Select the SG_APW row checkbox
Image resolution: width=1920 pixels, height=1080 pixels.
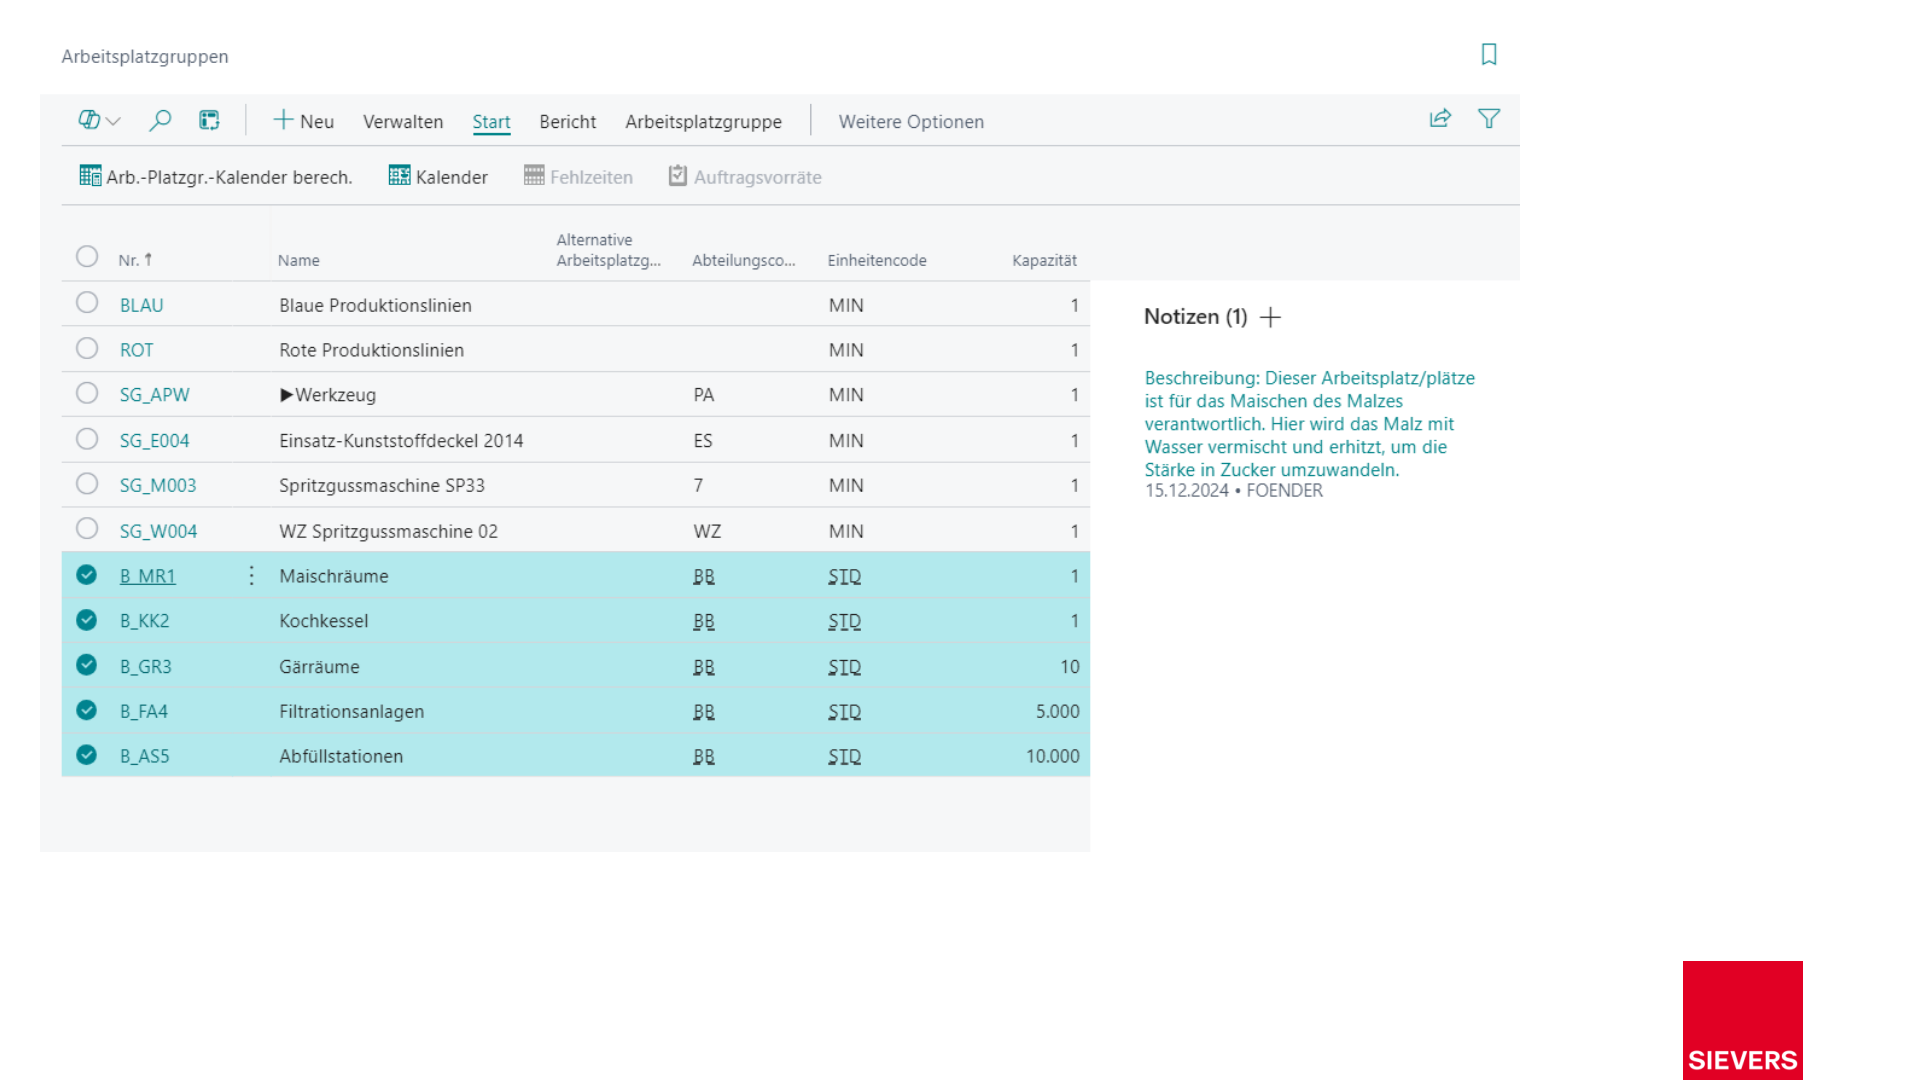pyautogui.click(x=87, y=393)
